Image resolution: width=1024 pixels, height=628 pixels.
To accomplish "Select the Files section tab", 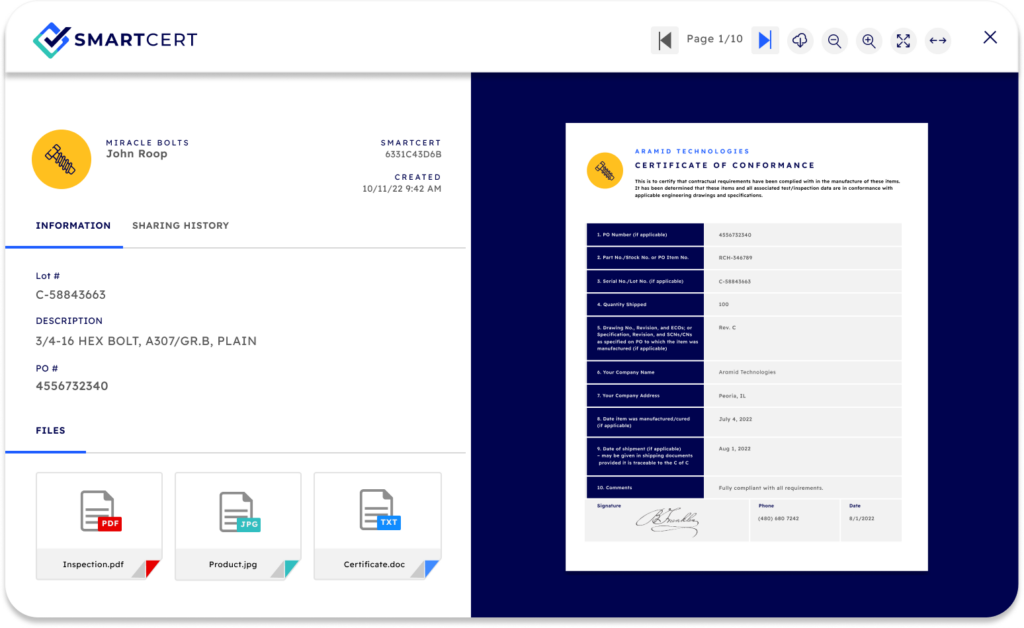I will pos(50,431).
